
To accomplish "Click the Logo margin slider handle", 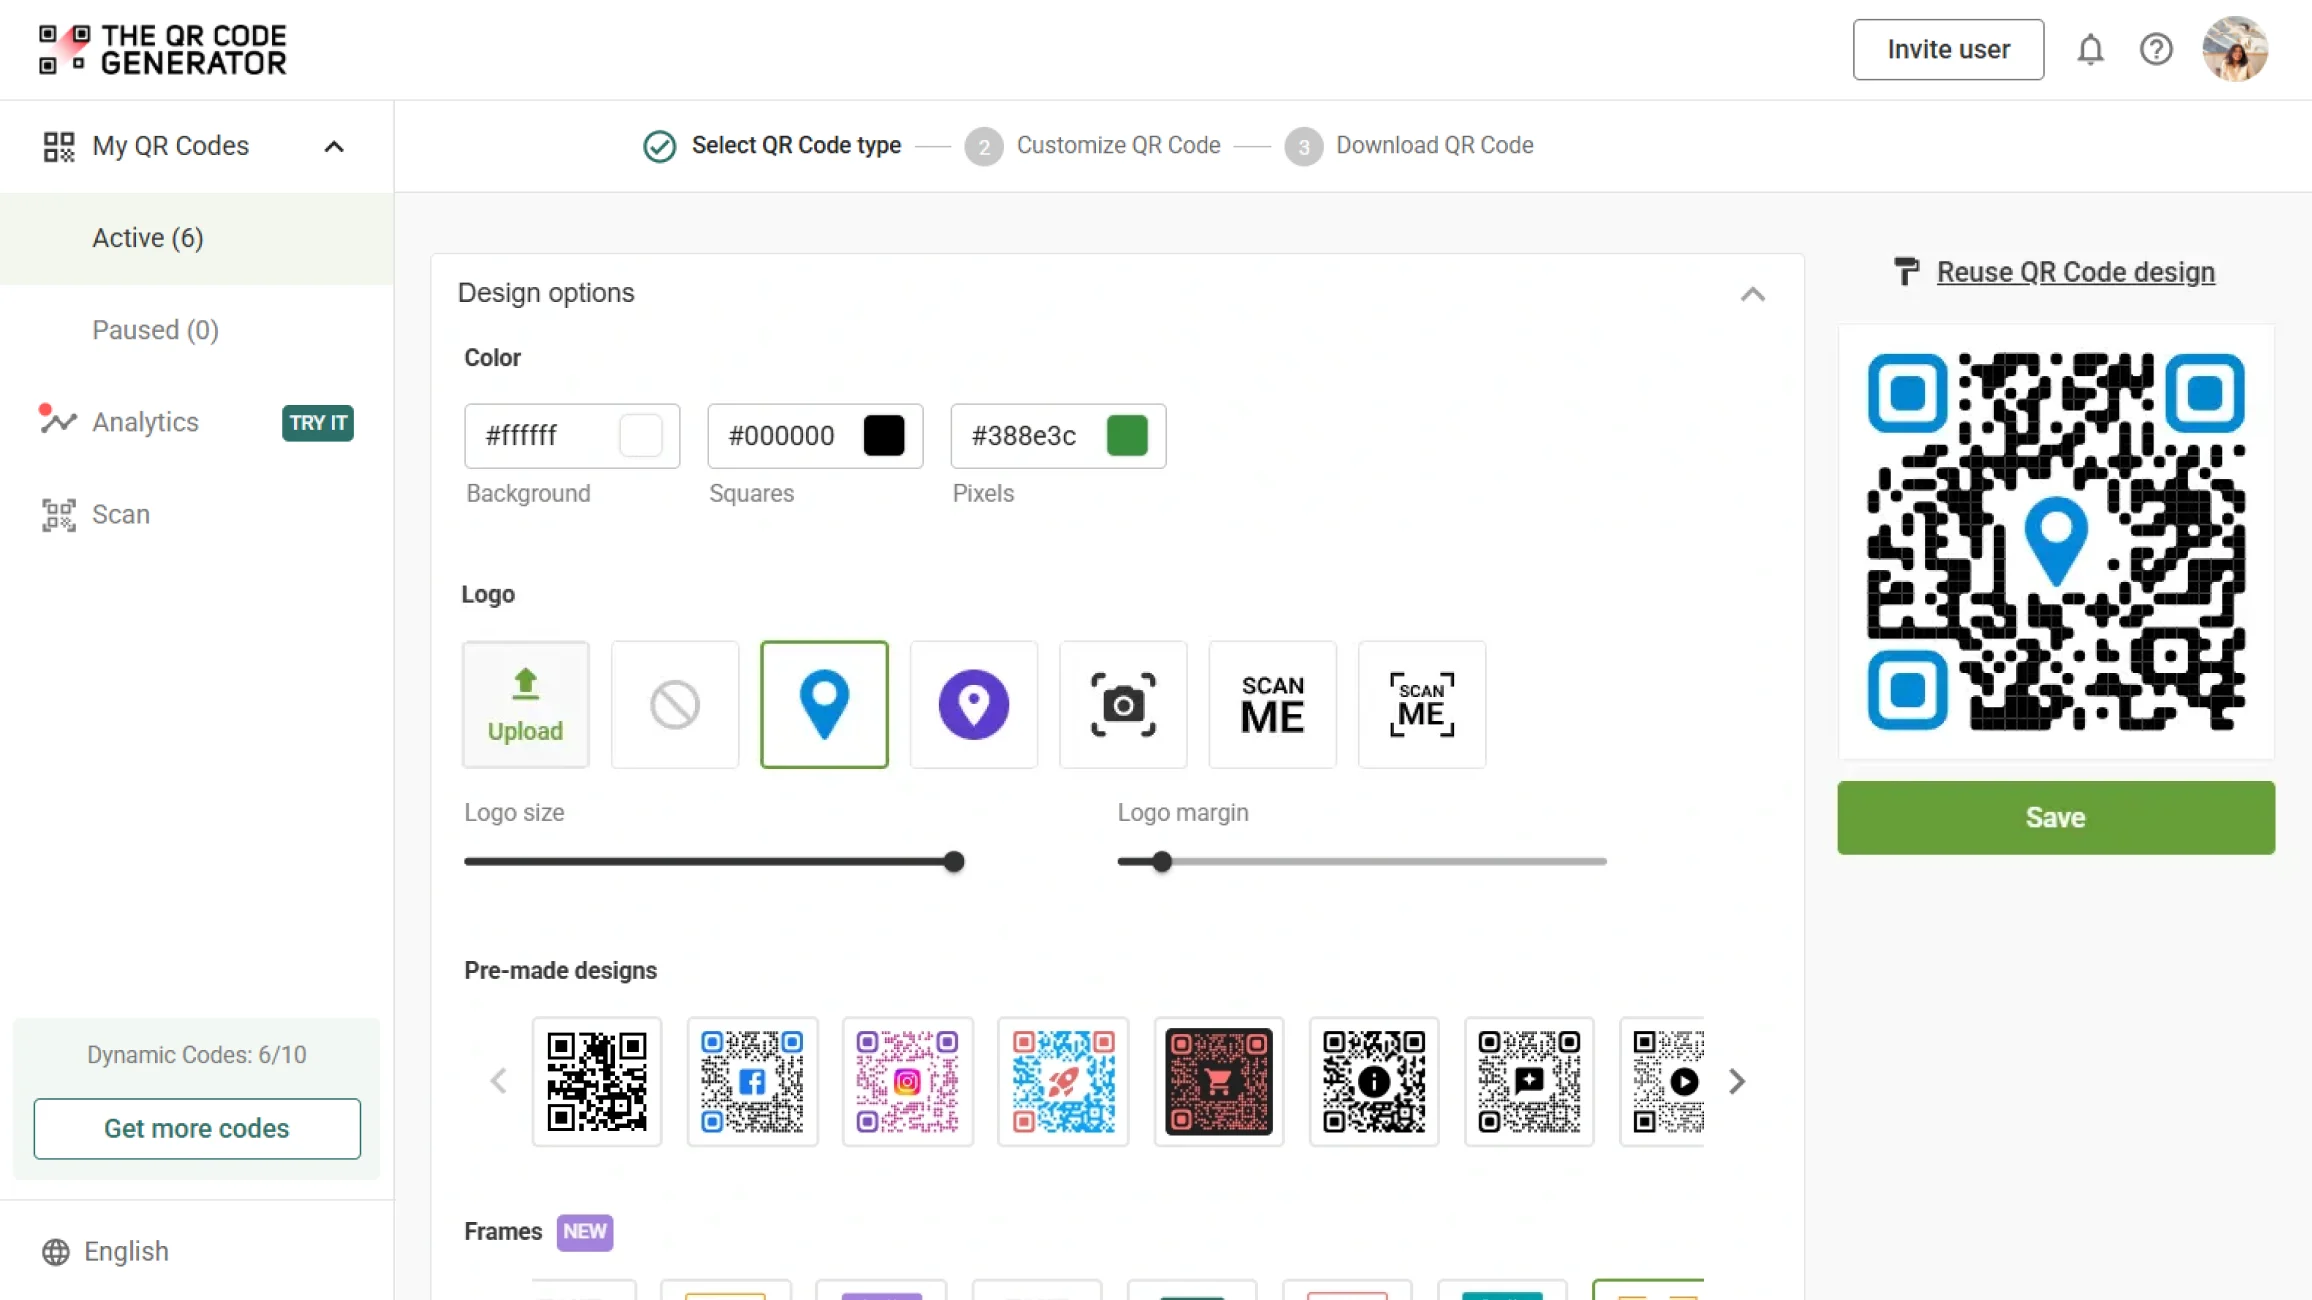I will click(x=1161, y=861).
